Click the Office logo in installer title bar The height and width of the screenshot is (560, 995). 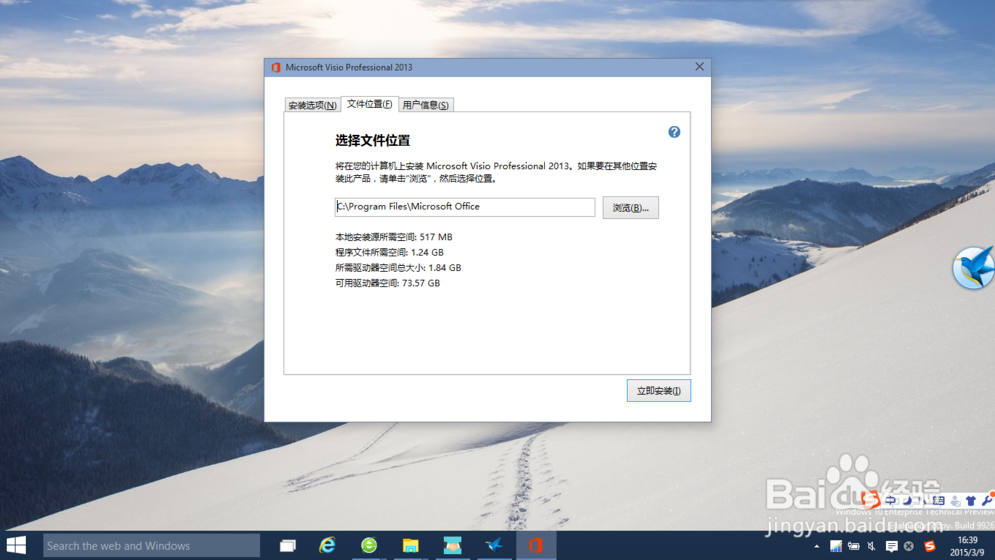pos(275,67)
